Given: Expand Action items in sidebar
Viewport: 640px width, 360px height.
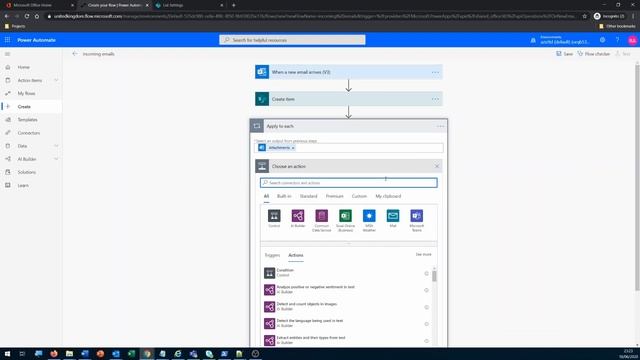Looking at the screenshot, I should pos(56,80).
